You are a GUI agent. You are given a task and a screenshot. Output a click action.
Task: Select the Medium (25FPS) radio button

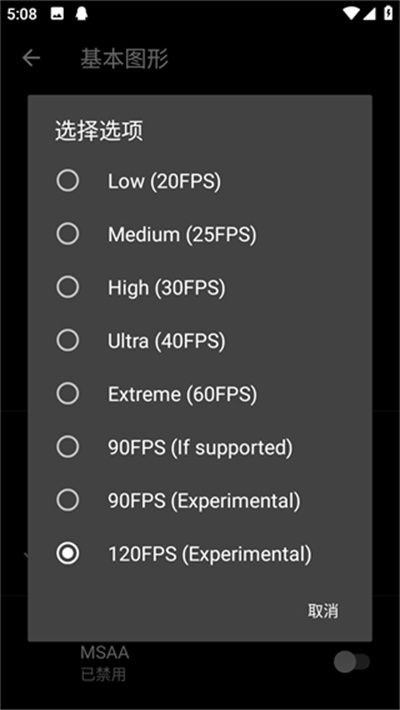[67, 234]
